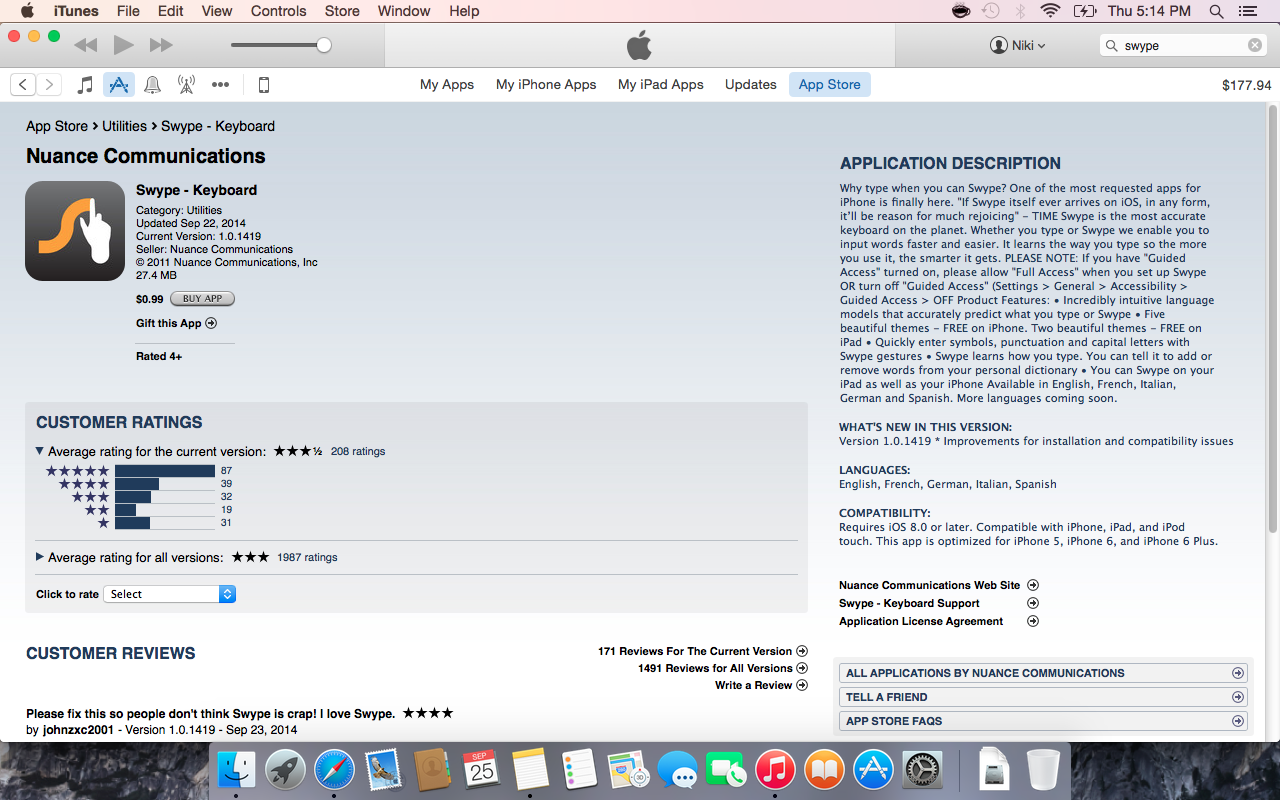Open Finder in the Dock

pos(237,769)
